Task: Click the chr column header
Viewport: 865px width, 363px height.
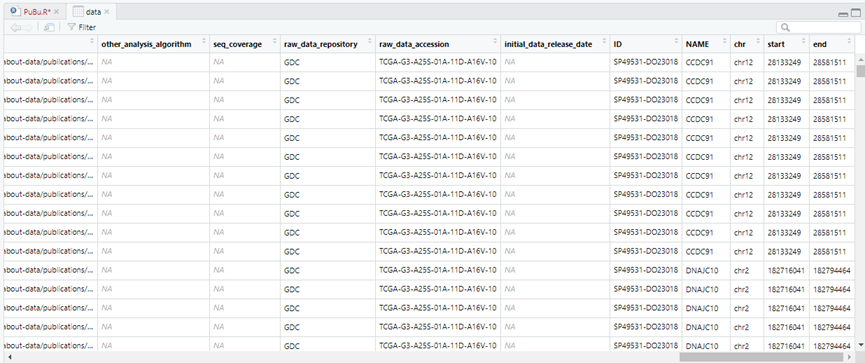Action: click(x=746, y=44)
